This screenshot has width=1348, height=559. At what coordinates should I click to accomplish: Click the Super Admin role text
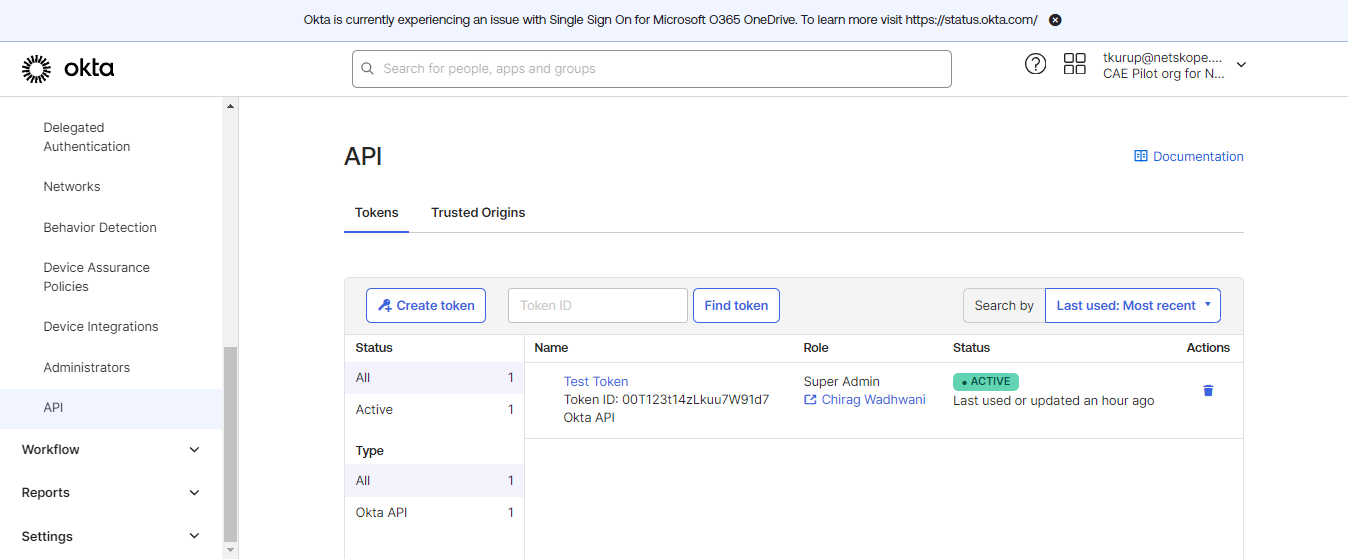pos(842,382)
